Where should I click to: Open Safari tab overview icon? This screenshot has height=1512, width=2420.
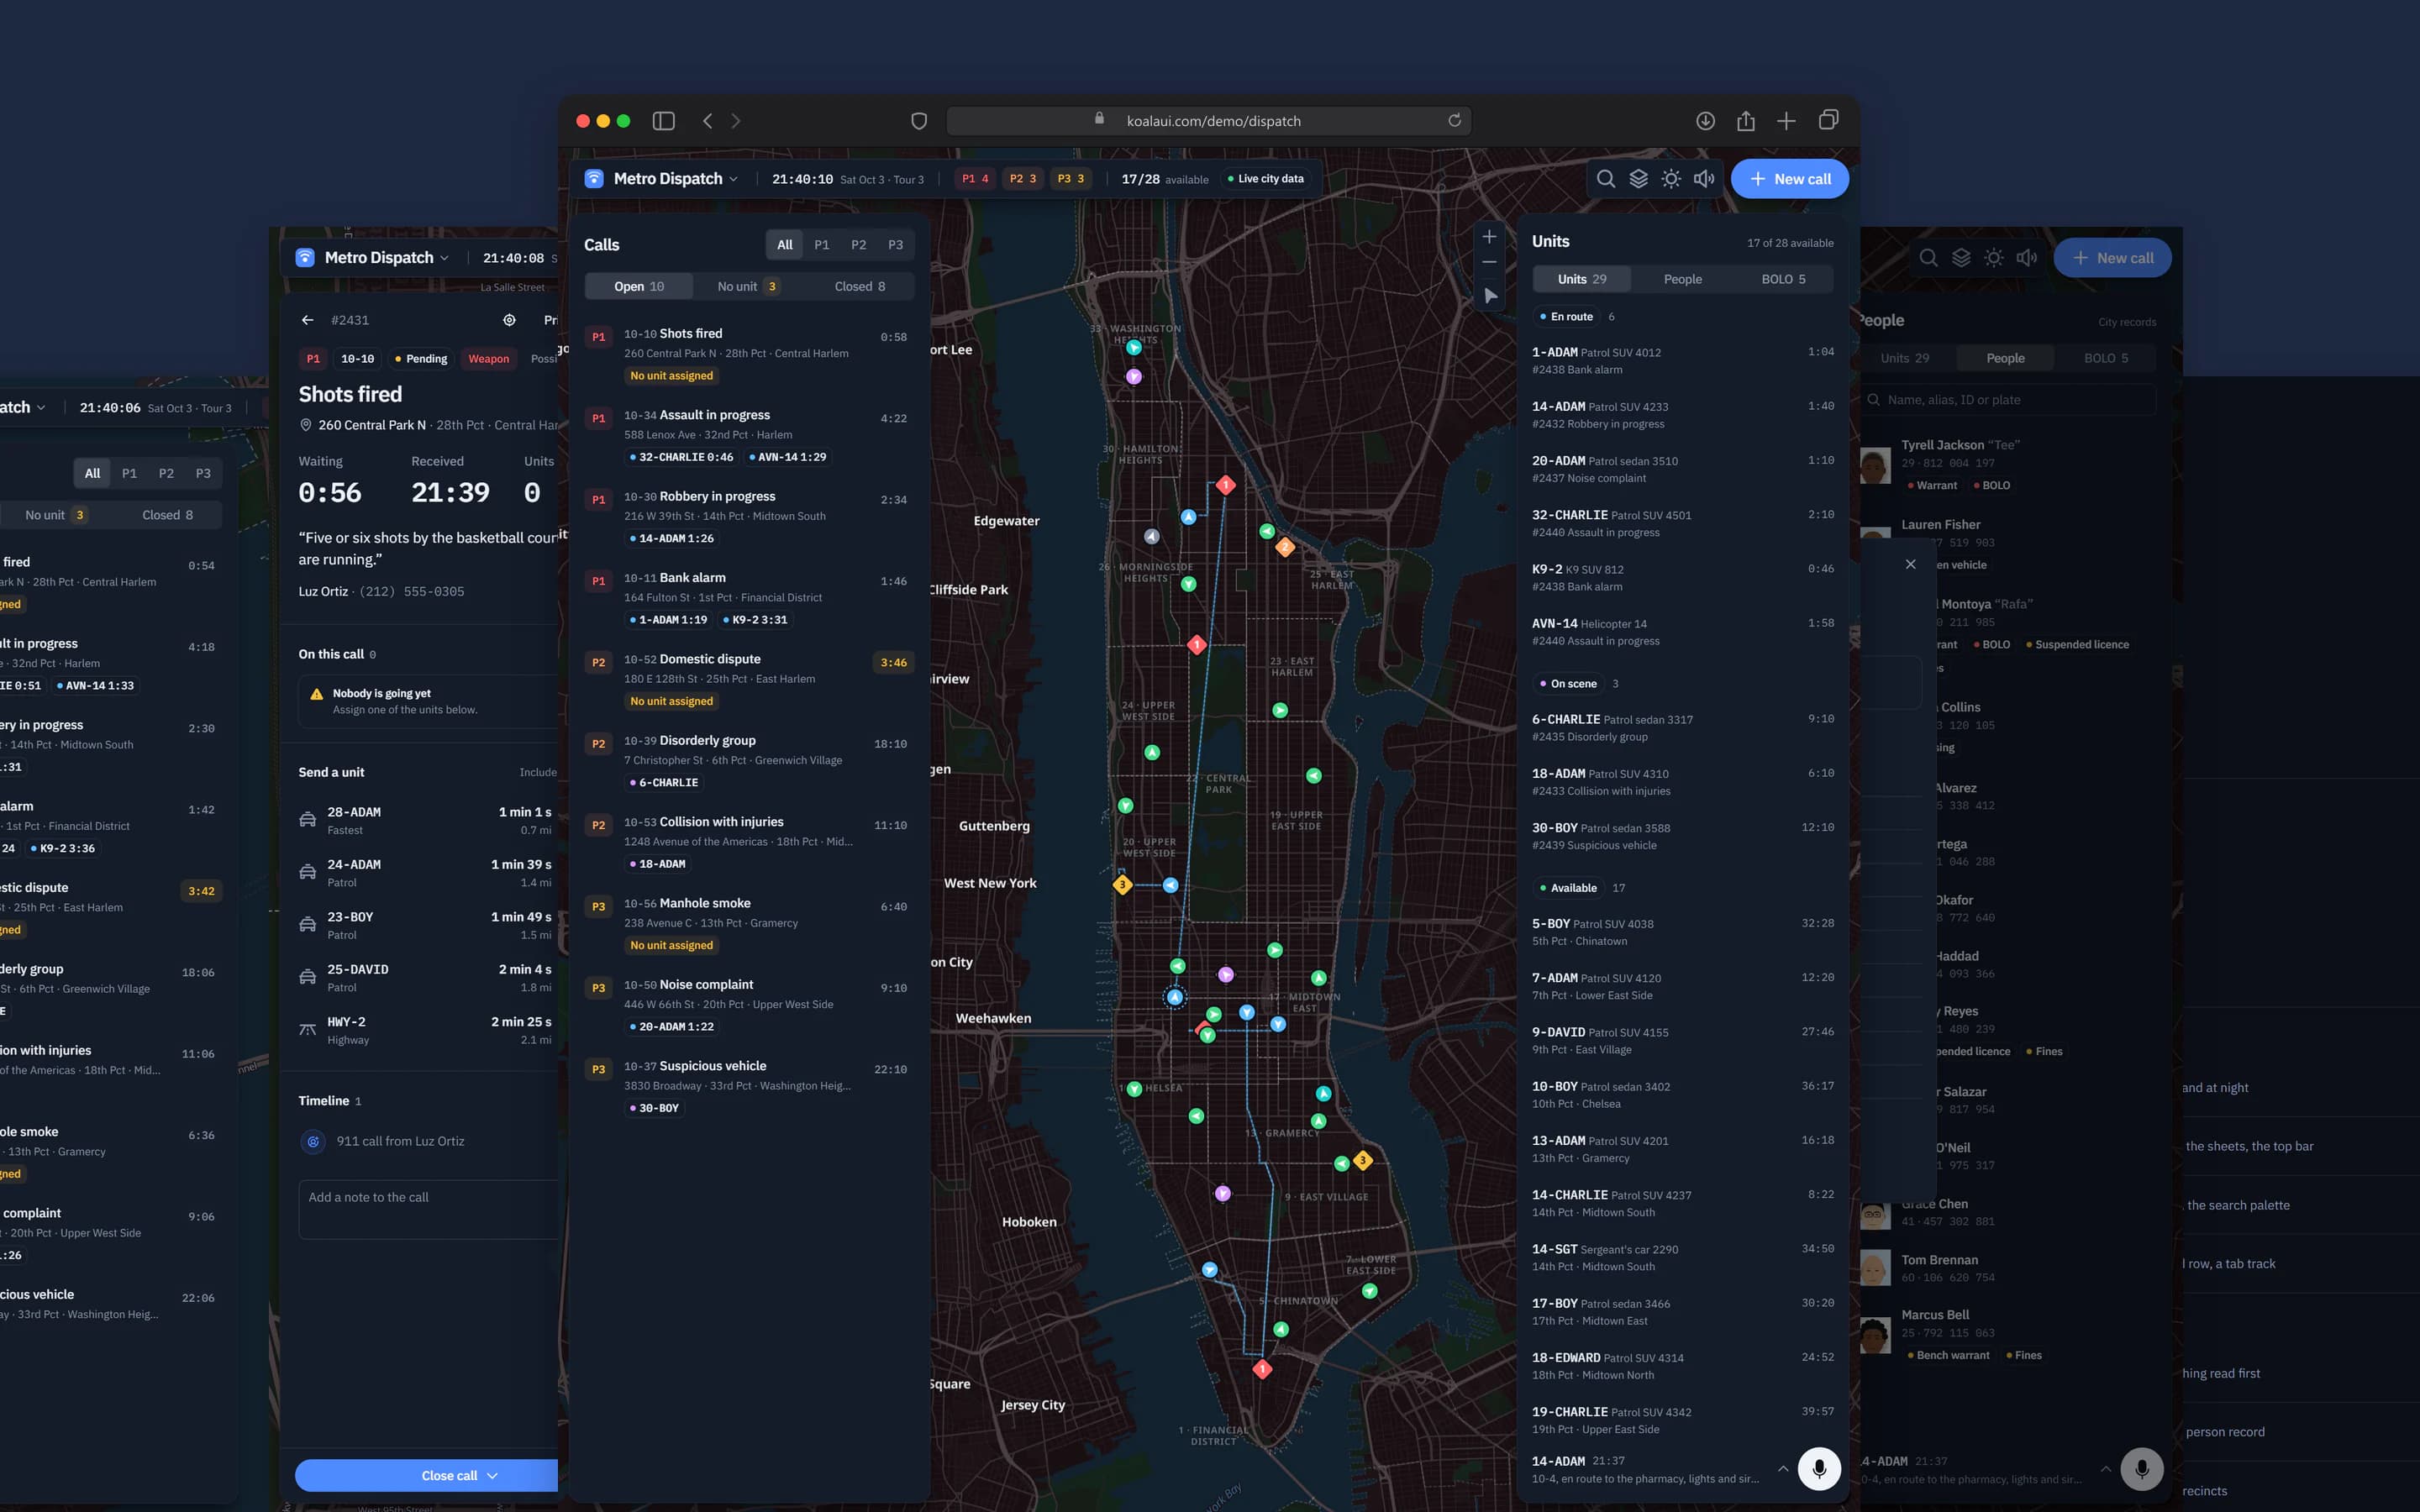[x=1828, y=120]
